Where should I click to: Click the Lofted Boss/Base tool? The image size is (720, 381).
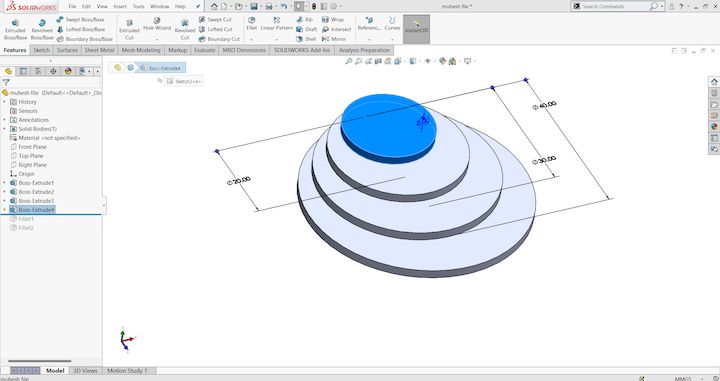tap(81, 29)
